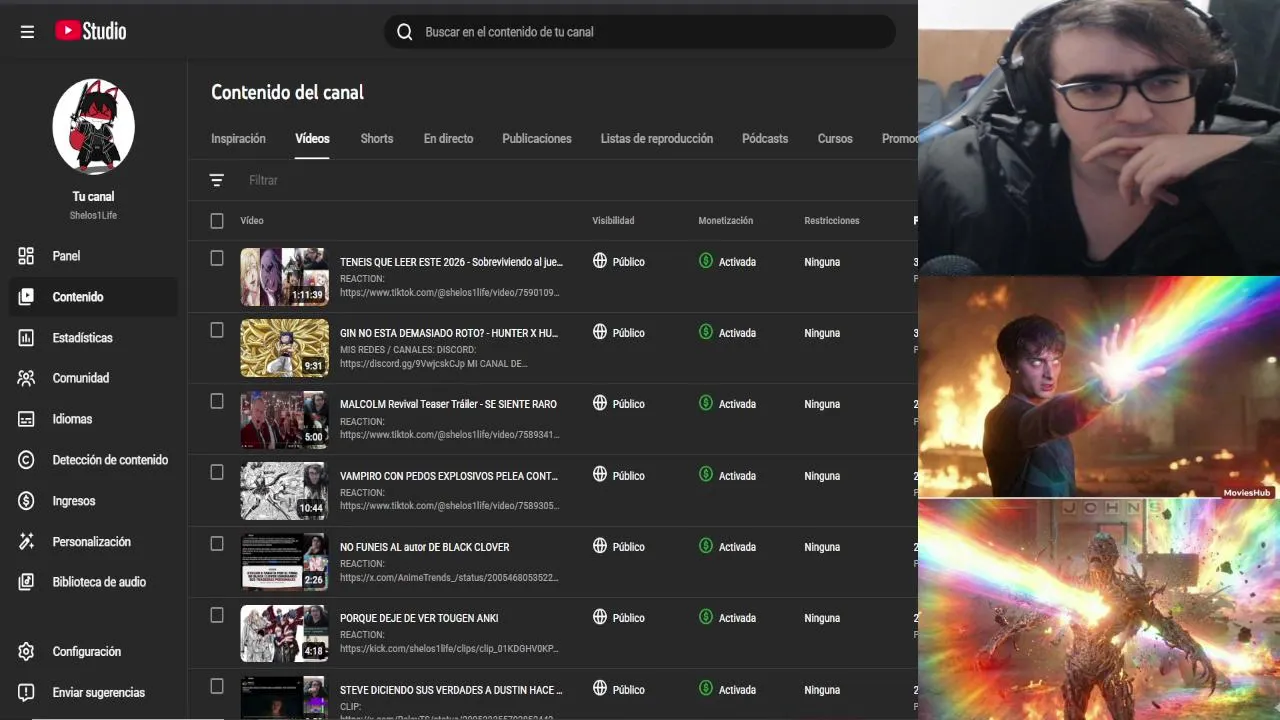
Task: Click the Monetización column header
Action: (x=725, y=221)
